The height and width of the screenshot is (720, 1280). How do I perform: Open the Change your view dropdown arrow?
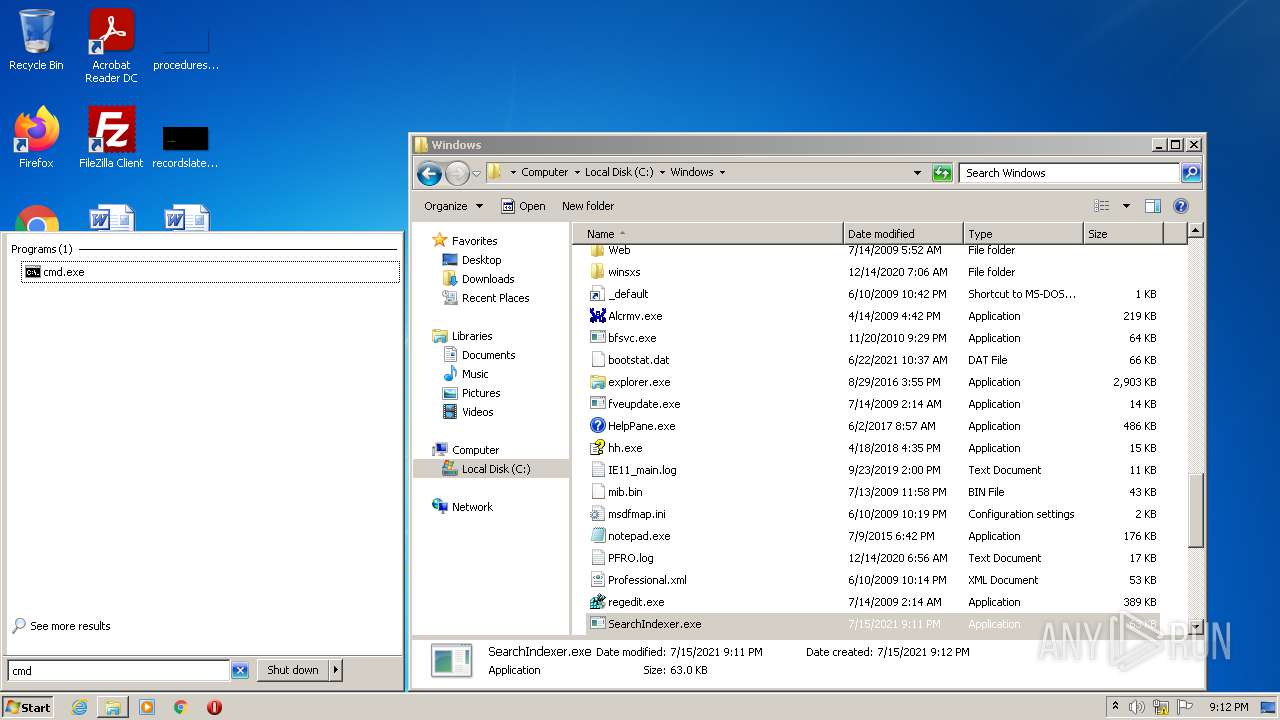click(x=1126, y=206)
